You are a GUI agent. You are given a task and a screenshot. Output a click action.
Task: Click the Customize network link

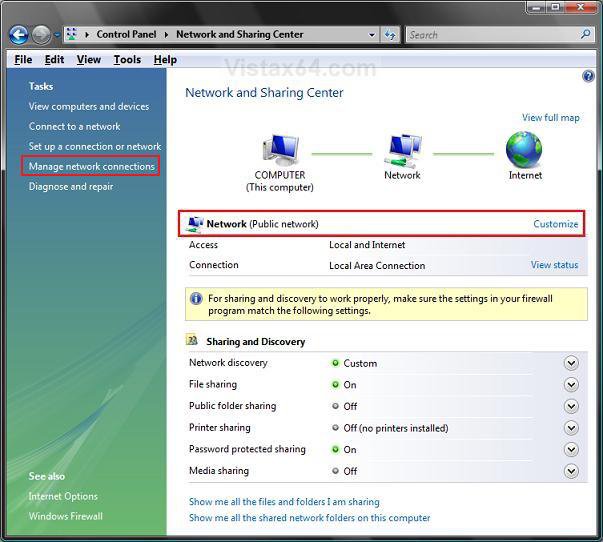pyautogui.click(x=555, y=224)
